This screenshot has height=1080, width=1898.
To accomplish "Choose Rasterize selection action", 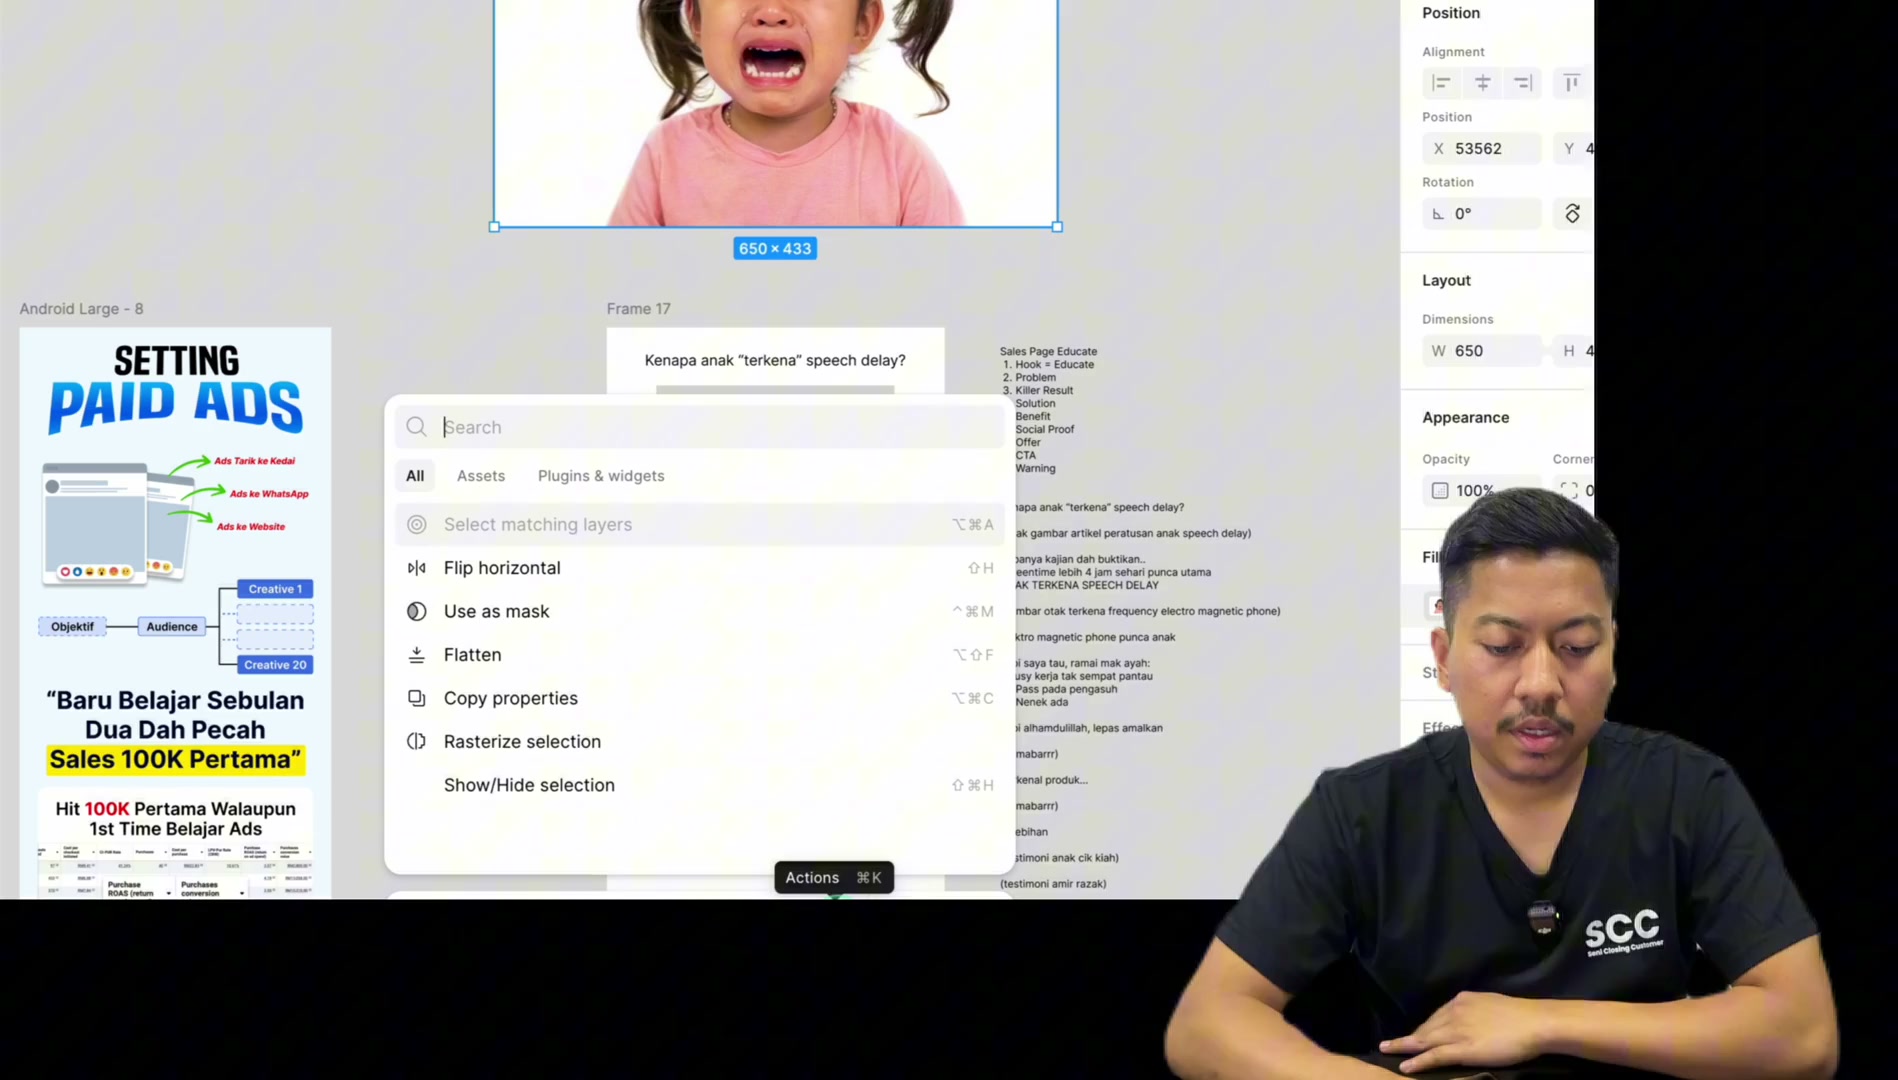I will [700, 742].
